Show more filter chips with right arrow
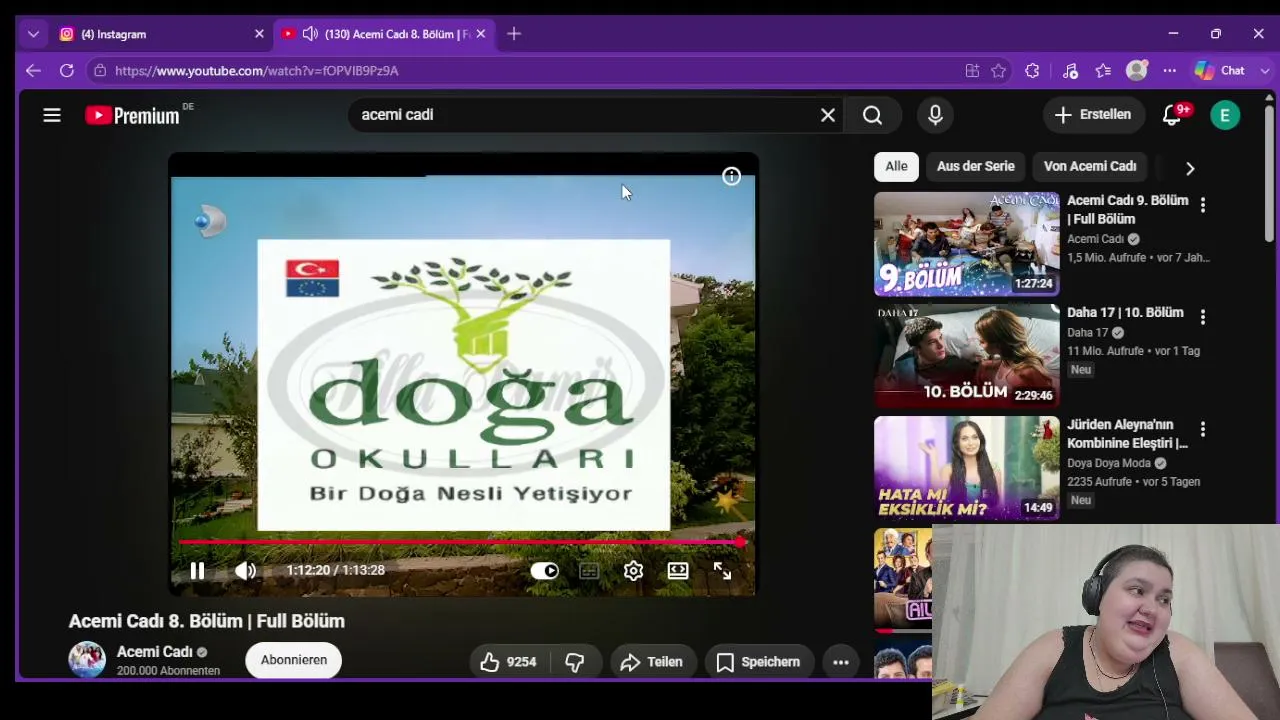This screenshot has width=1280, height=720. click(1190, 168)
